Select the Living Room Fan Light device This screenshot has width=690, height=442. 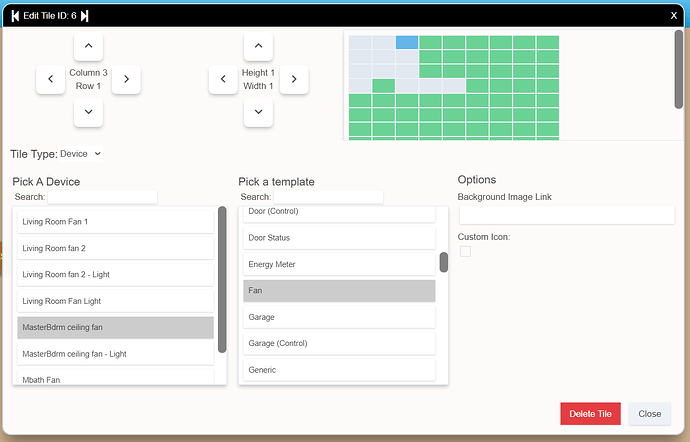pyautogui.click(x=115, y=301)
